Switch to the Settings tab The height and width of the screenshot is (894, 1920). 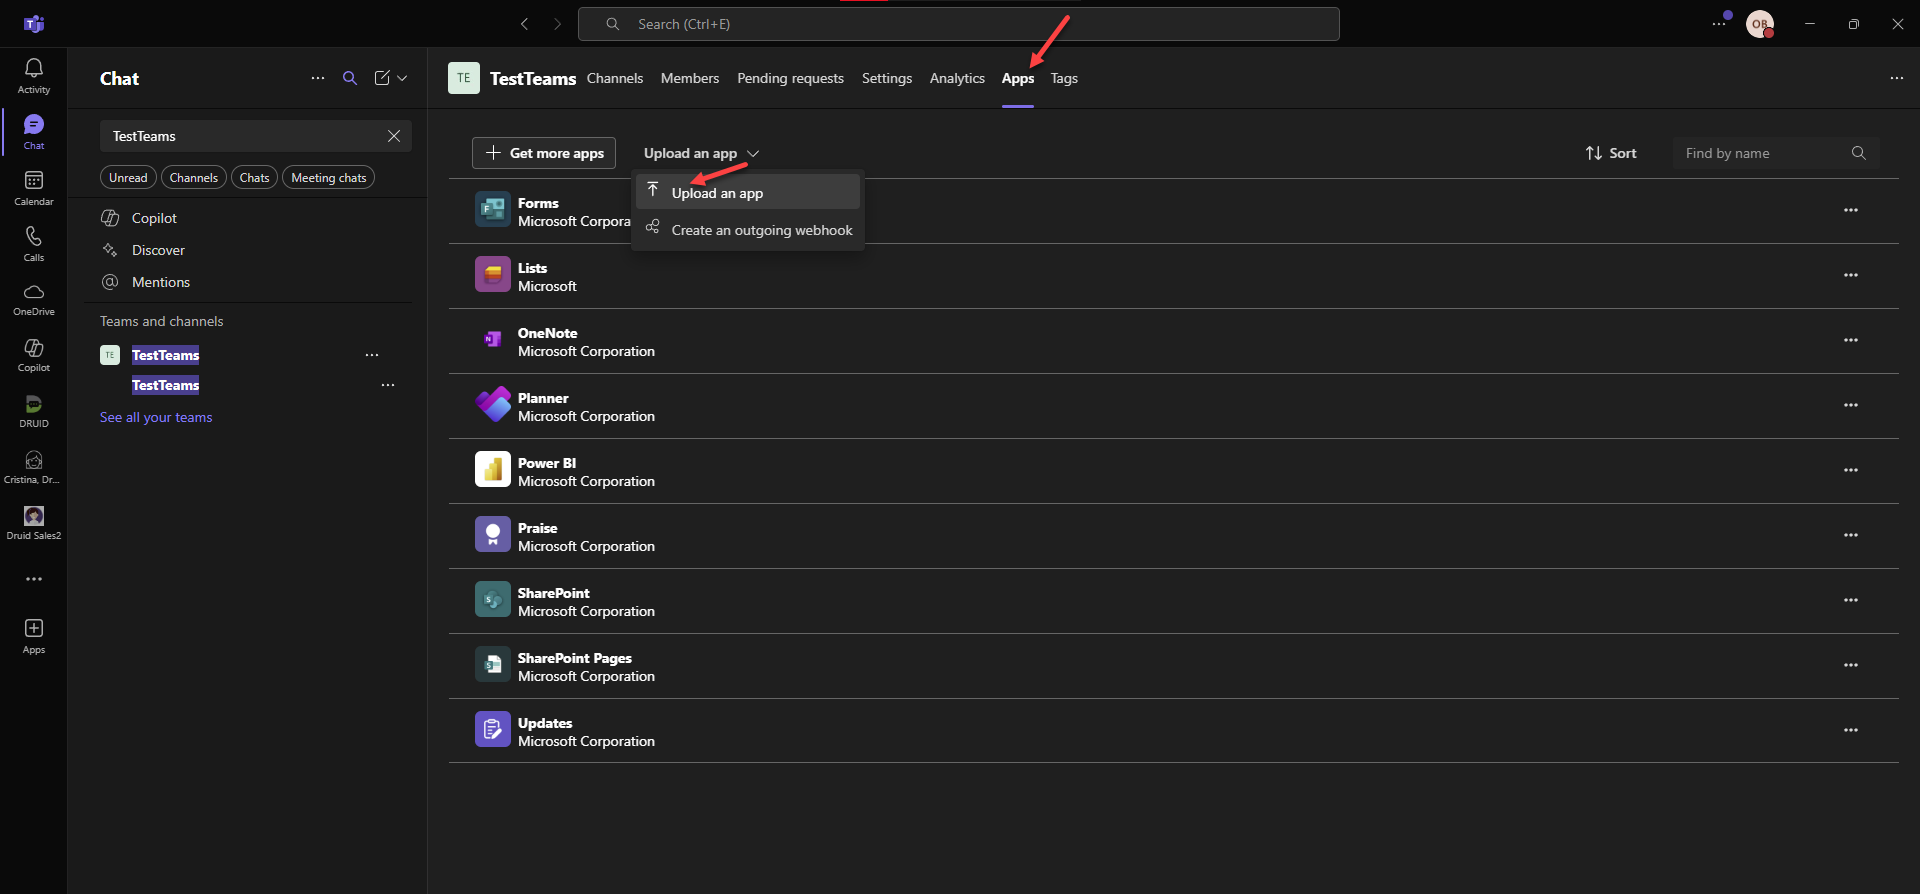pos(887,78)
